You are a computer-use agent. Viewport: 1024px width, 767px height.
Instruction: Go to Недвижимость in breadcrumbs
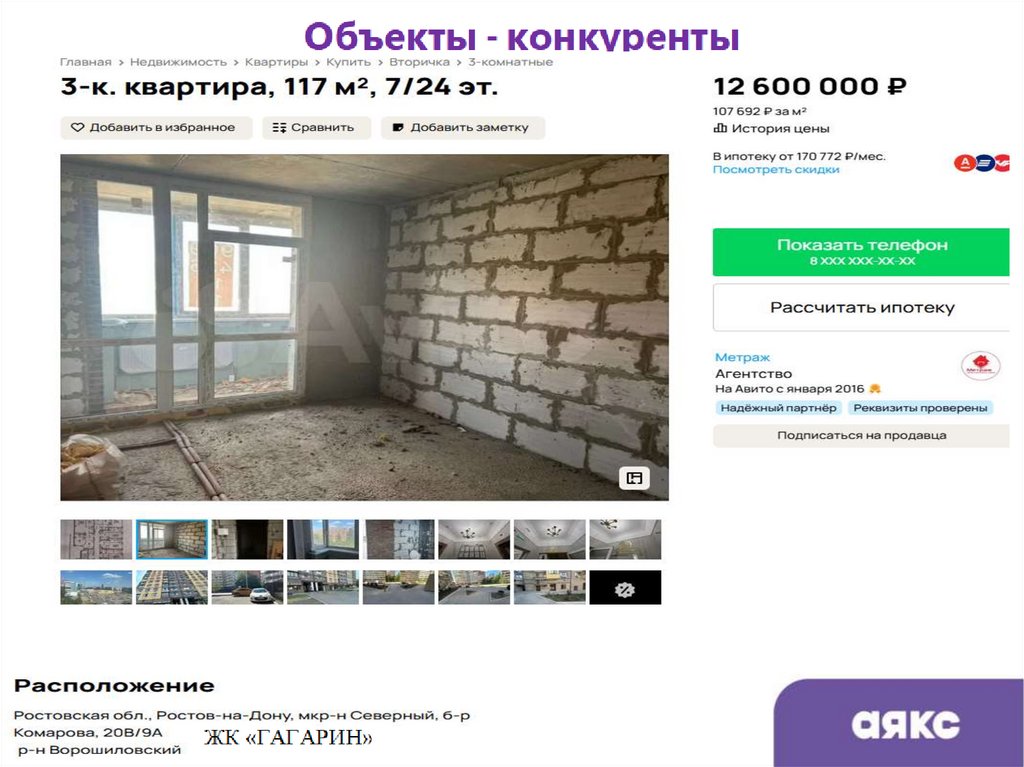point(178,62)
